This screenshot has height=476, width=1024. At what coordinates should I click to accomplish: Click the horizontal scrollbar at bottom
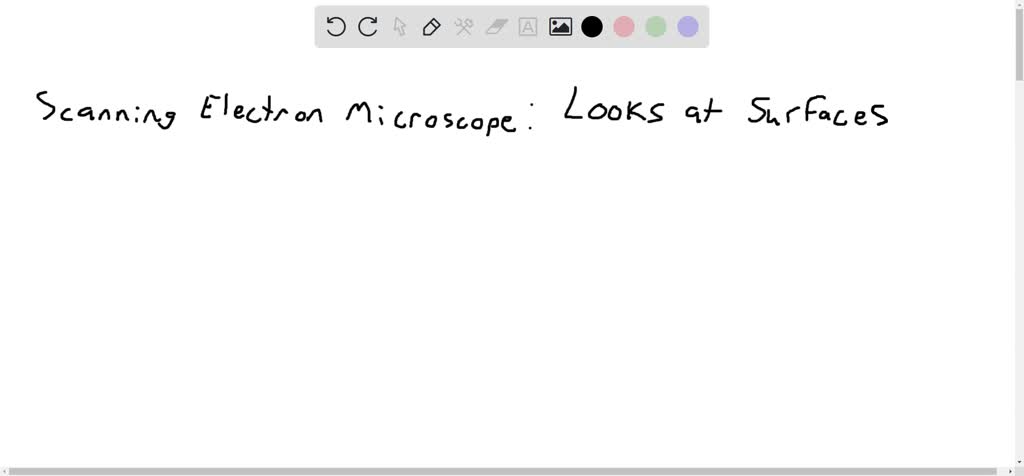click(x=503, y=471)
